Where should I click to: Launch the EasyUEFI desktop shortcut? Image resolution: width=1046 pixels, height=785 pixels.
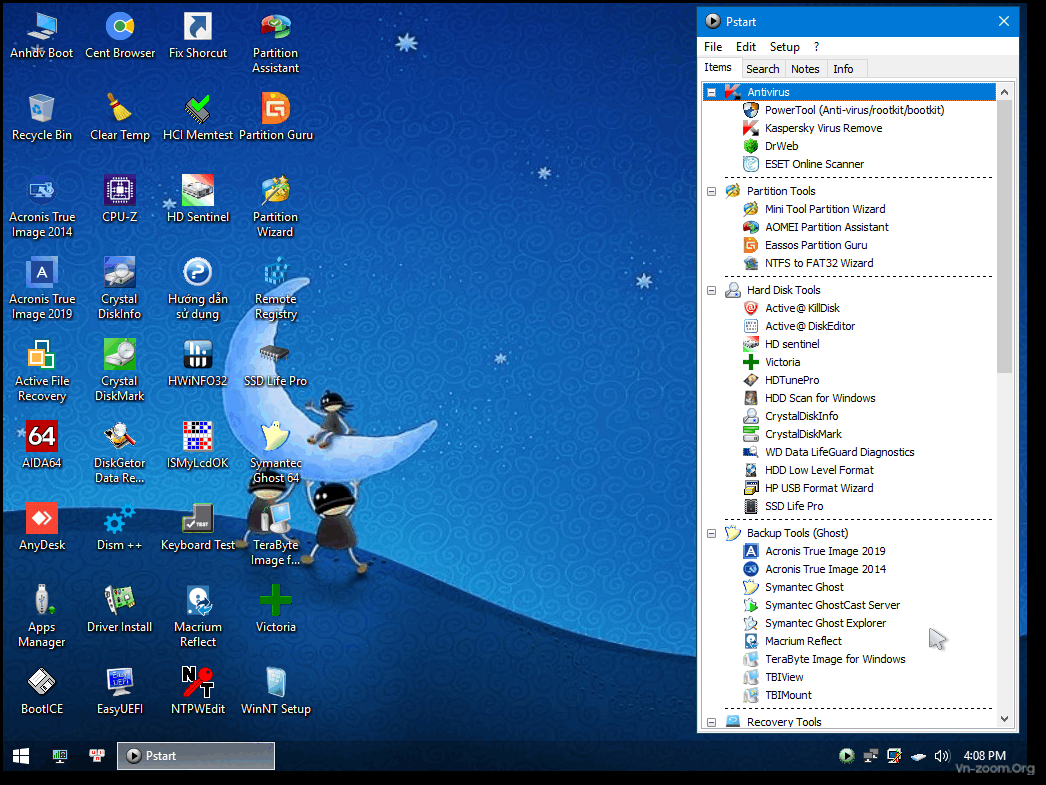tap(120, 683)
